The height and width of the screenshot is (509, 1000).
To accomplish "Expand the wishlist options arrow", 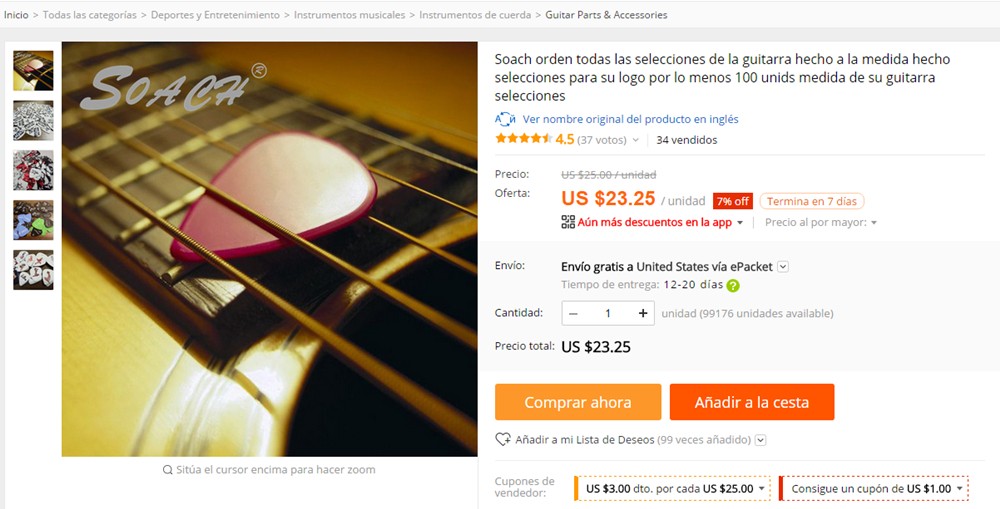I will 761,440.
